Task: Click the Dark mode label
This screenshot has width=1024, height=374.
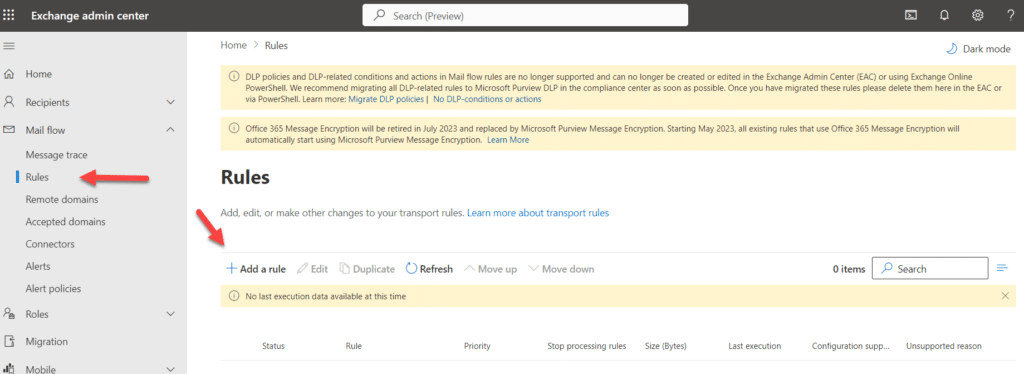Action: tap(986, 49)
